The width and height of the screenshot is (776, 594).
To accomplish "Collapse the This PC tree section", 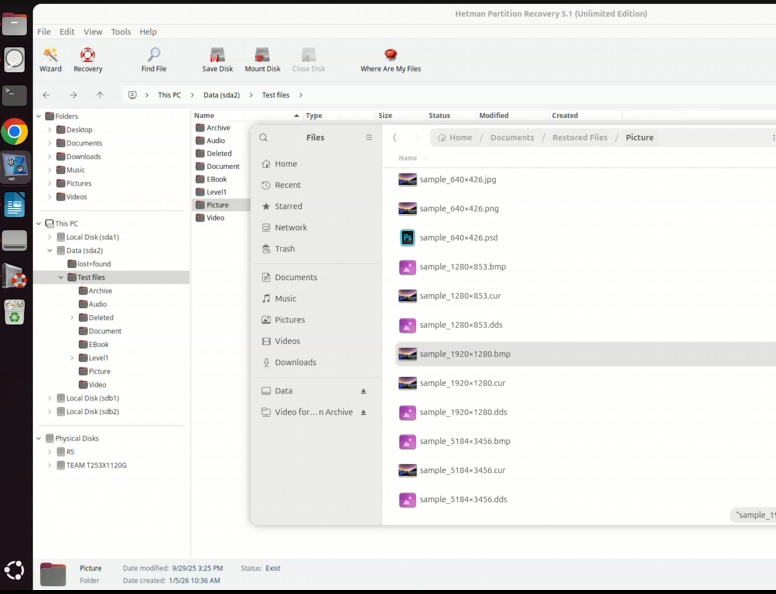I will (39, 224).
